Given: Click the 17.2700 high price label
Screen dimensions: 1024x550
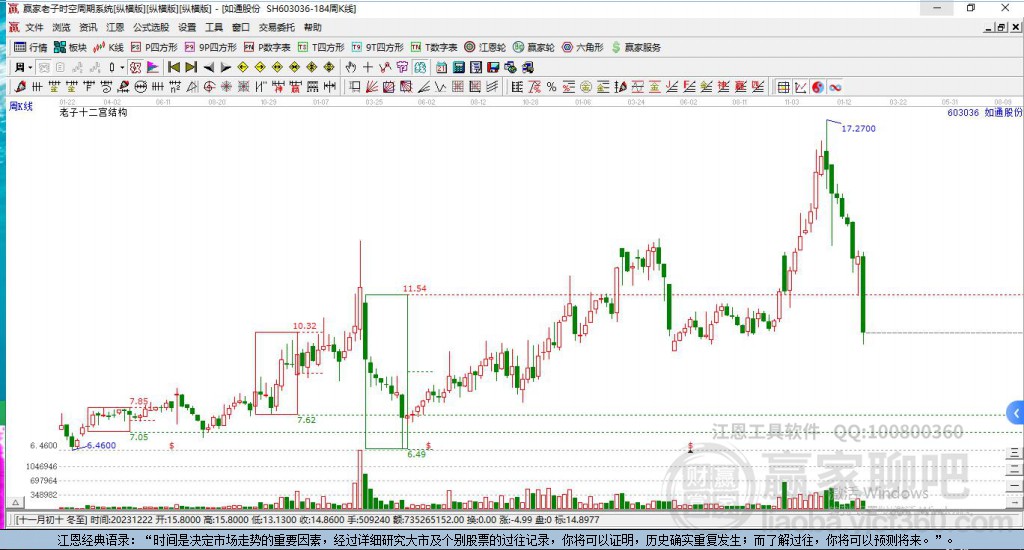Looking at the screenshot, I should (858, 129).
